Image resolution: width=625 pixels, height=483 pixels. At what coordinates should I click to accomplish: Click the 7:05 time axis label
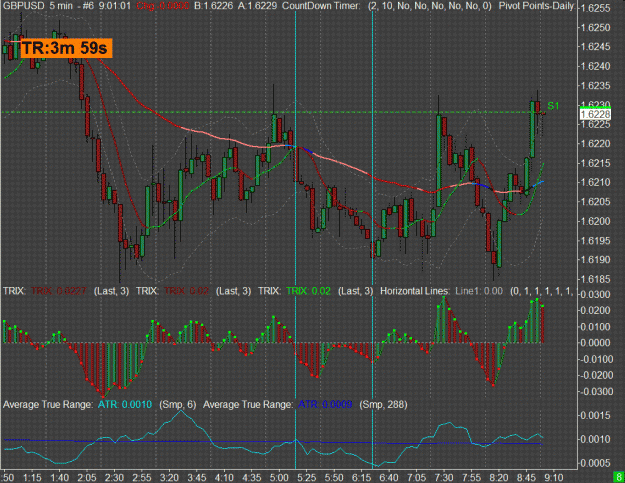tap(416, 477)
